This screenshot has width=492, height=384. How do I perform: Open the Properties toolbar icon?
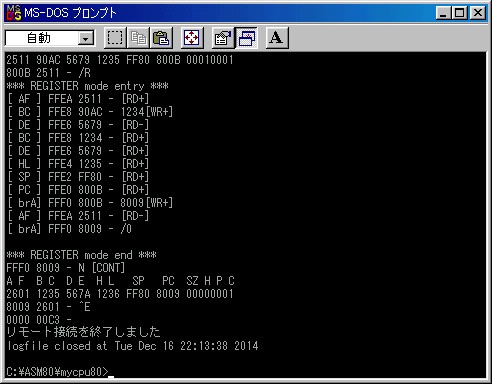point(223,38)
